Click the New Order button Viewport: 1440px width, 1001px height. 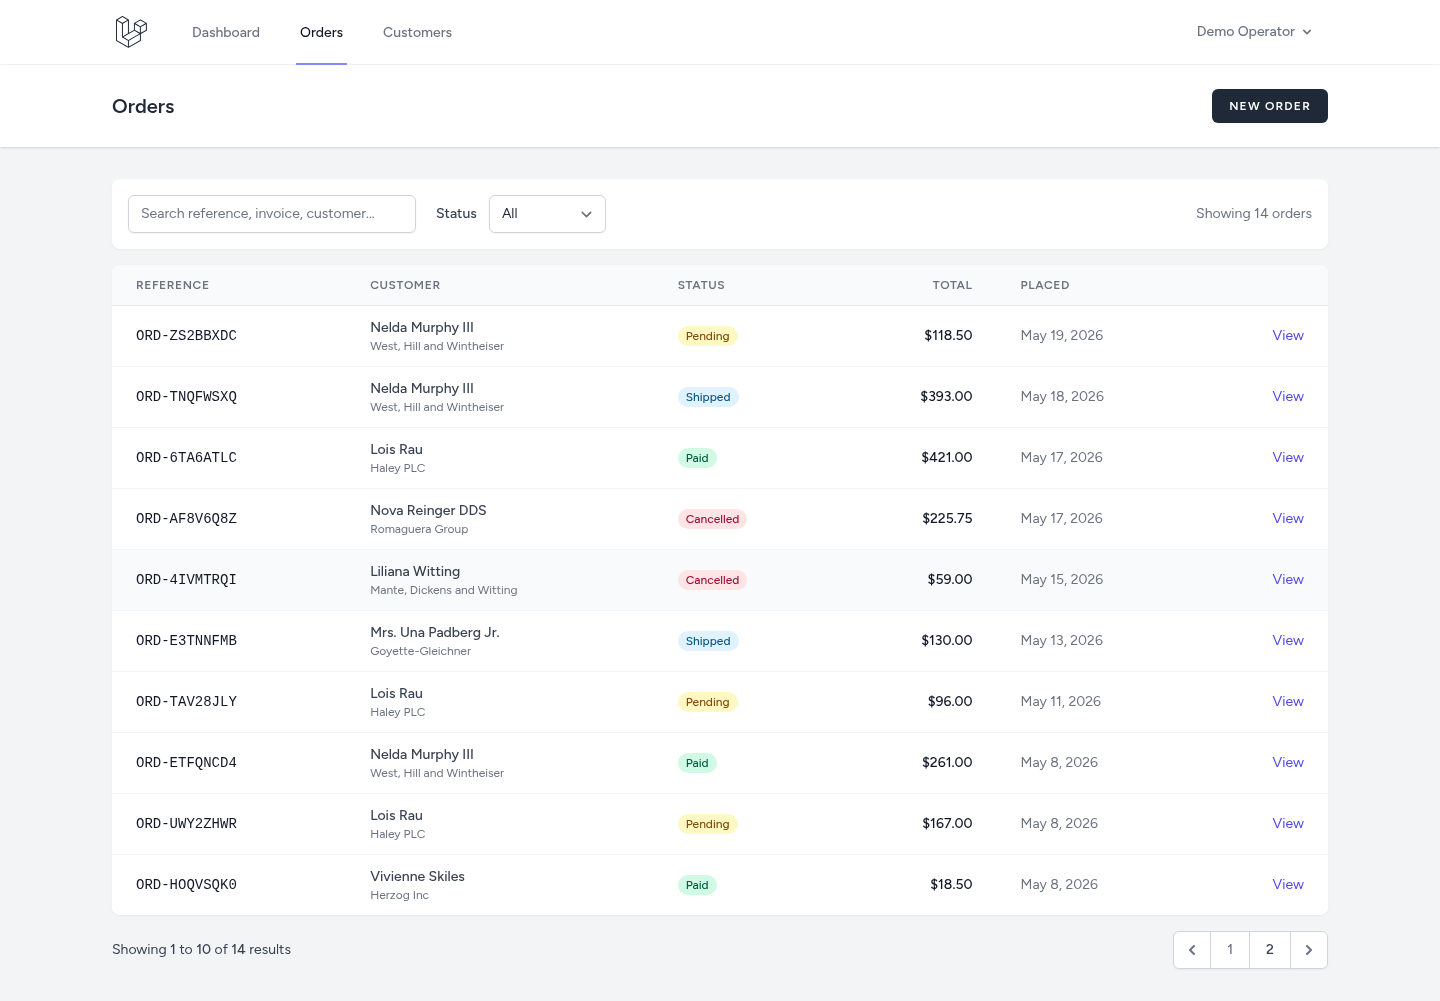[1270, 106]
